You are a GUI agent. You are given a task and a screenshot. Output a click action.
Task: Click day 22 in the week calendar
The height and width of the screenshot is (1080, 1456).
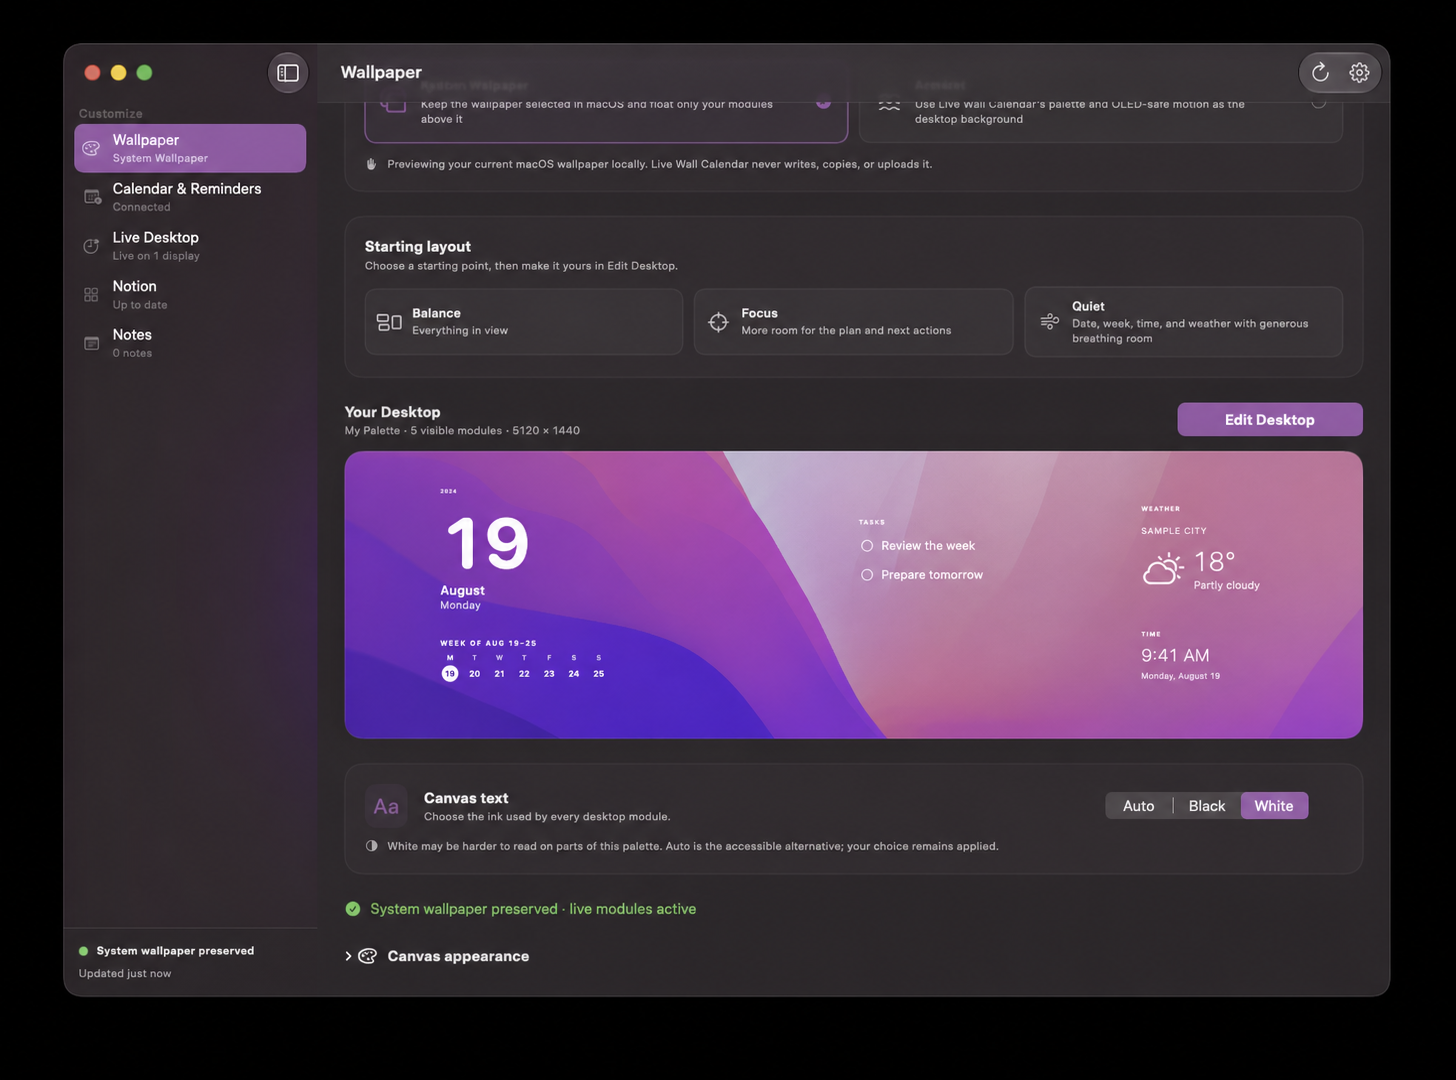pyautogui.click(x=524, y=674)
